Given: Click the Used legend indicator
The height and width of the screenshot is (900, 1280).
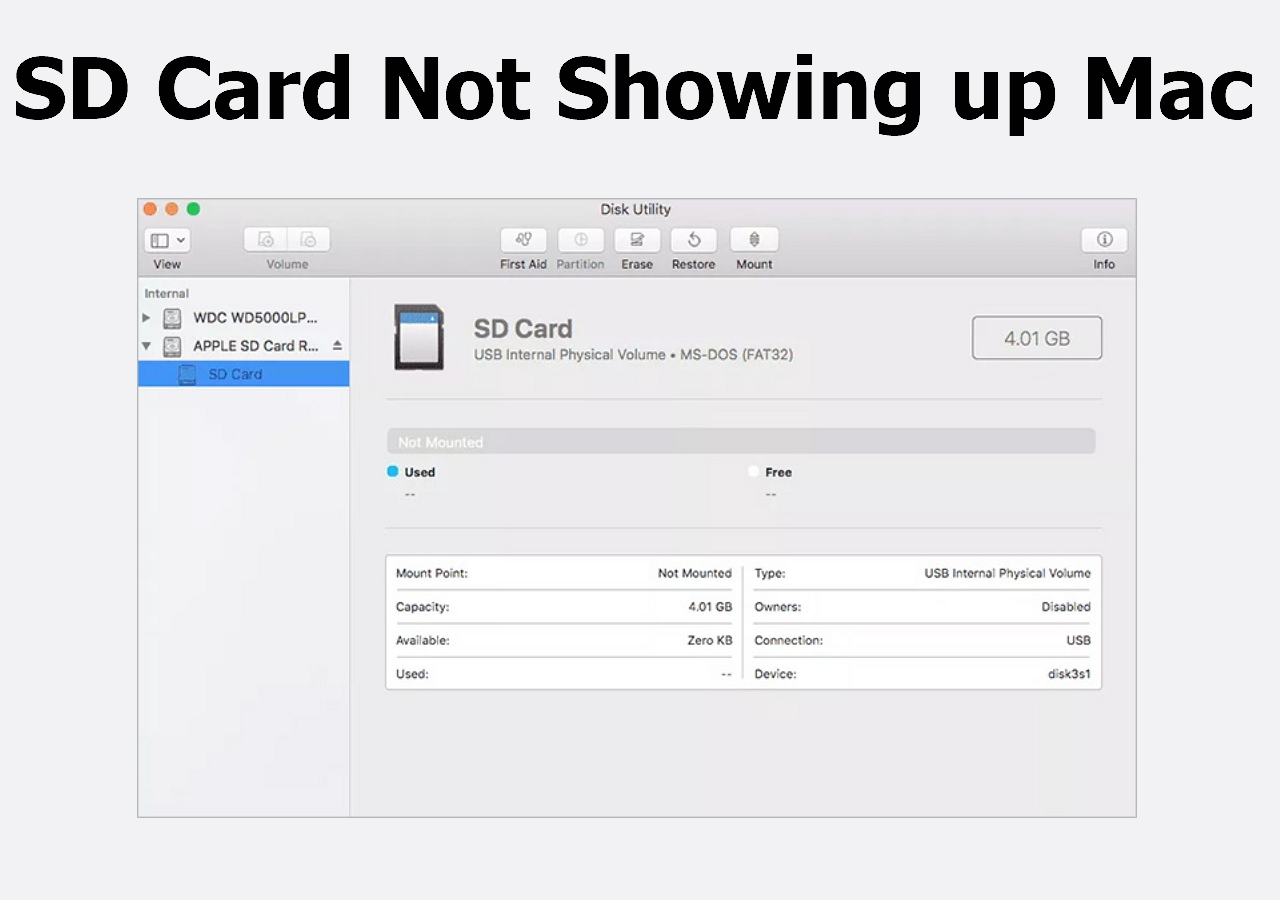Looking at the screenshot, I should pyautogui.click(x=419, y=471).
